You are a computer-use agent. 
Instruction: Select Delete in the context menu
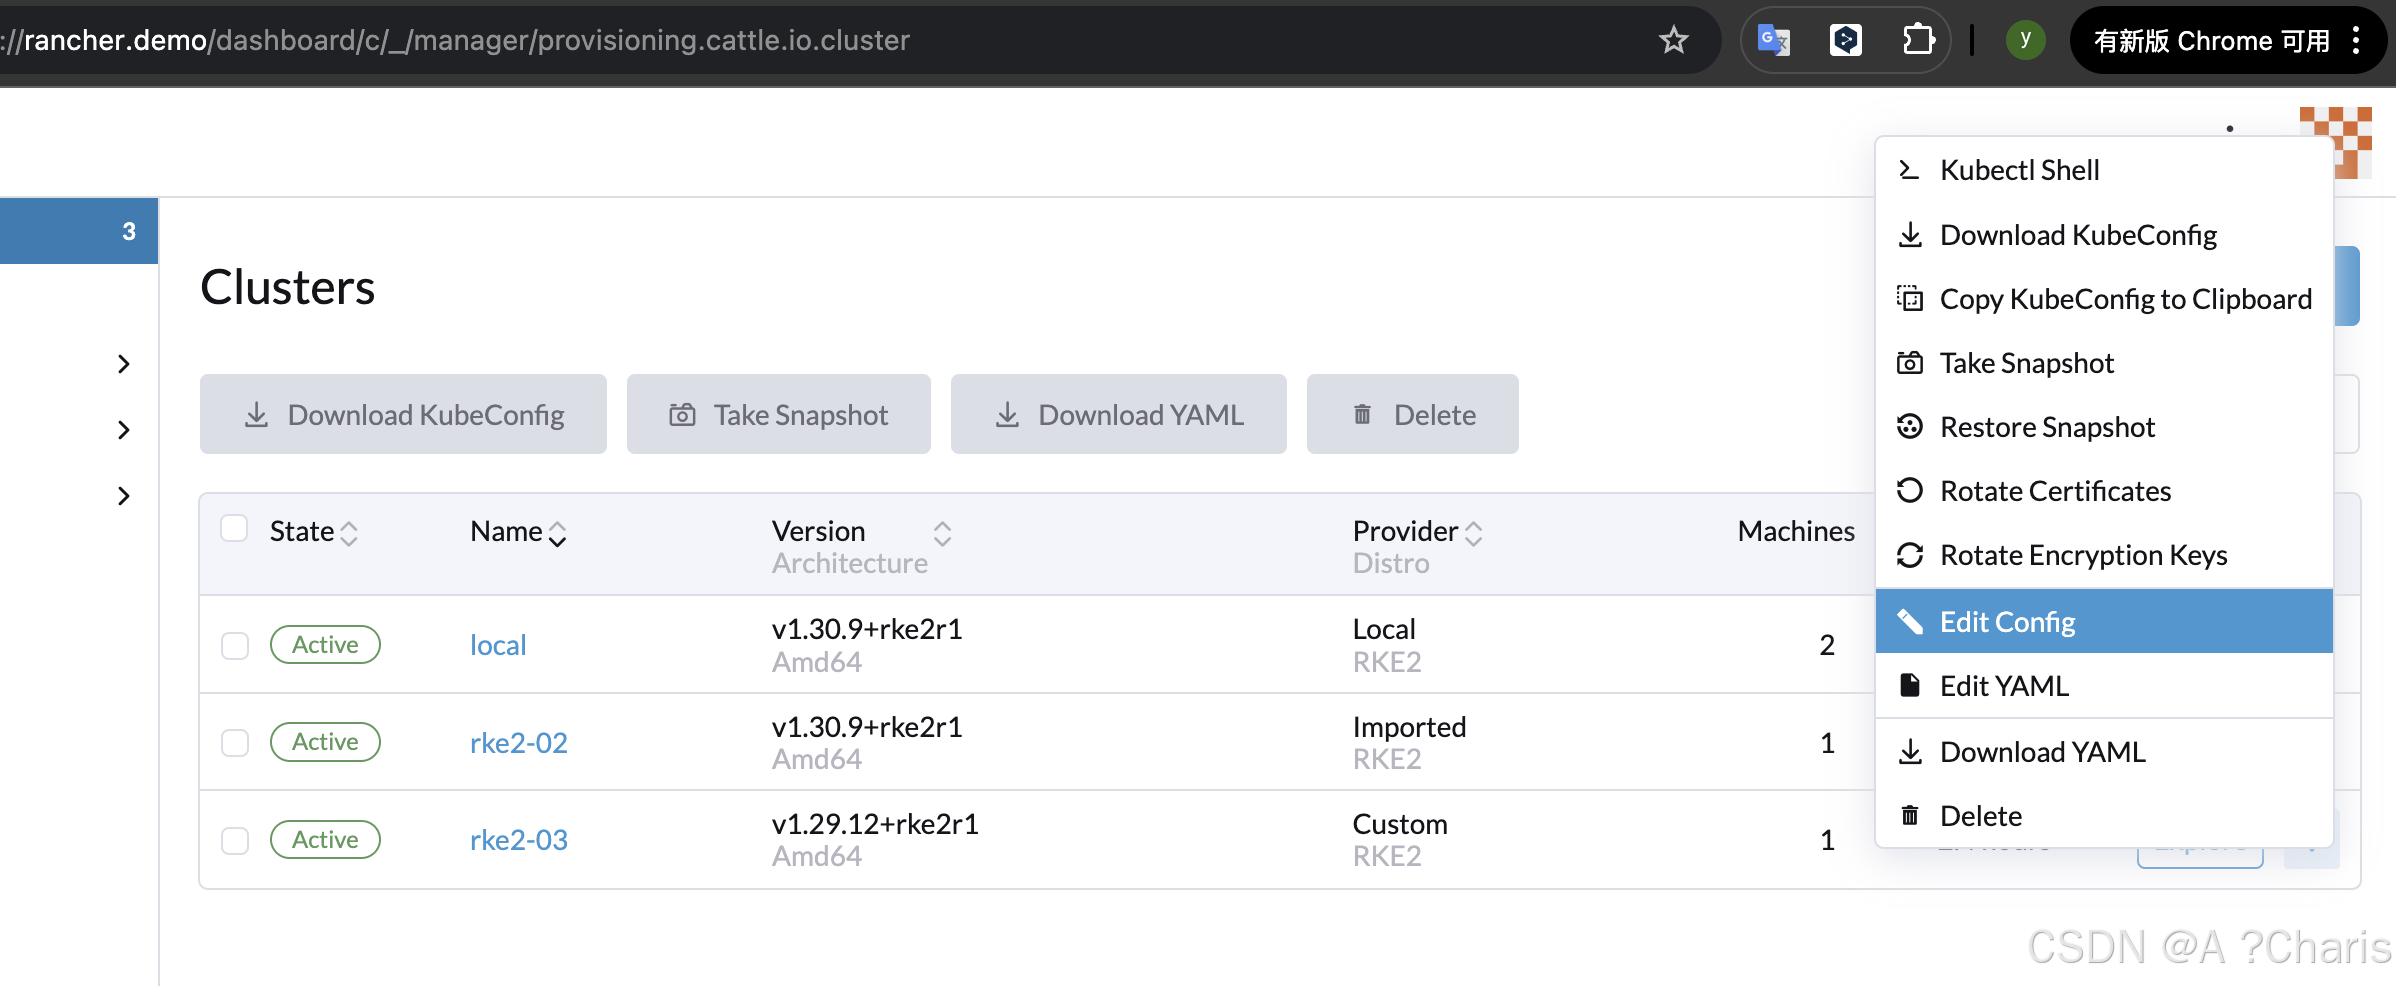(2104, 816)
